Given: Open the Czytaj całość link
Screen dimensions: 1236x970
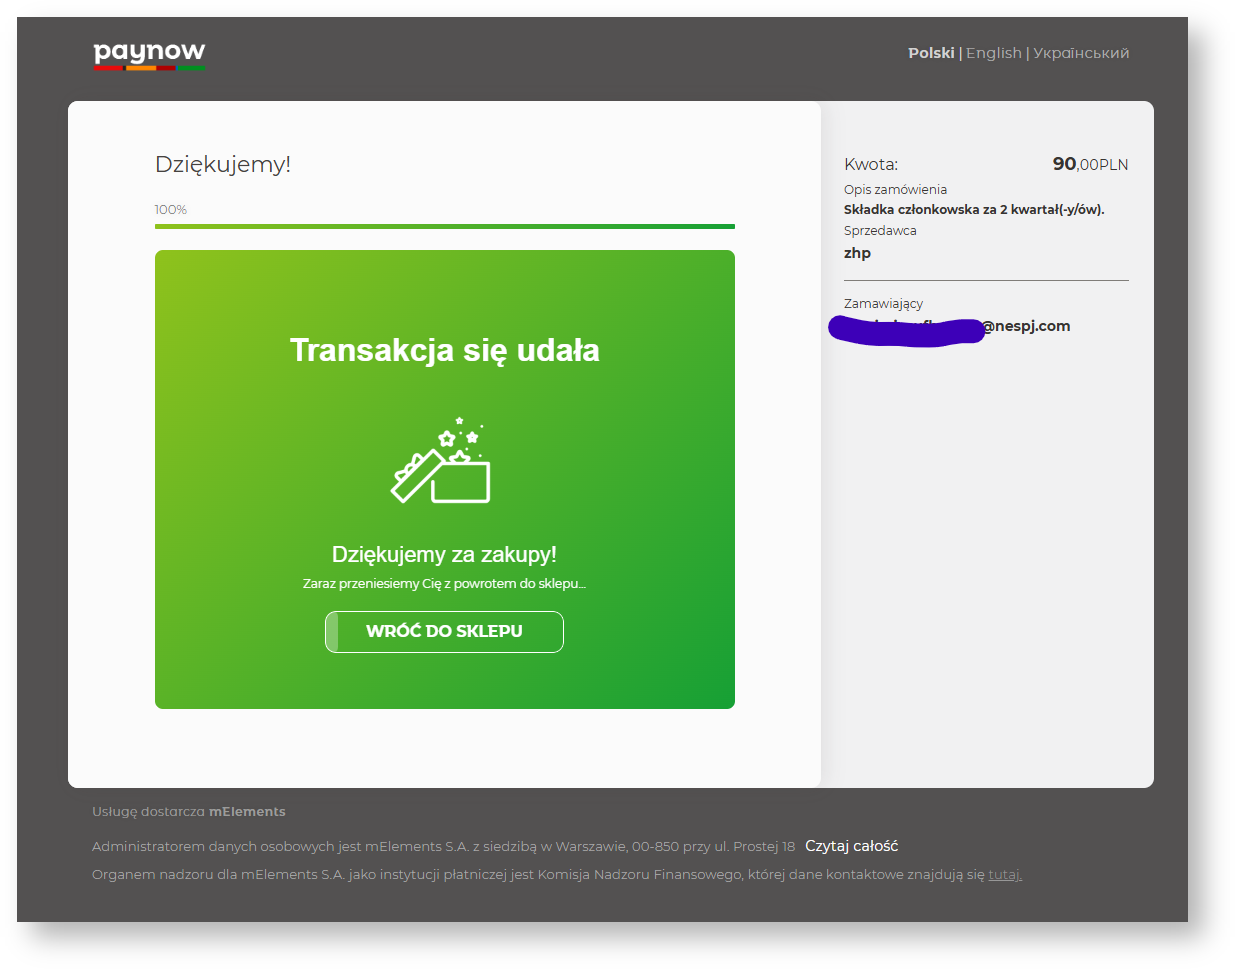Looking at the screenshot, I should coord(851,846).
